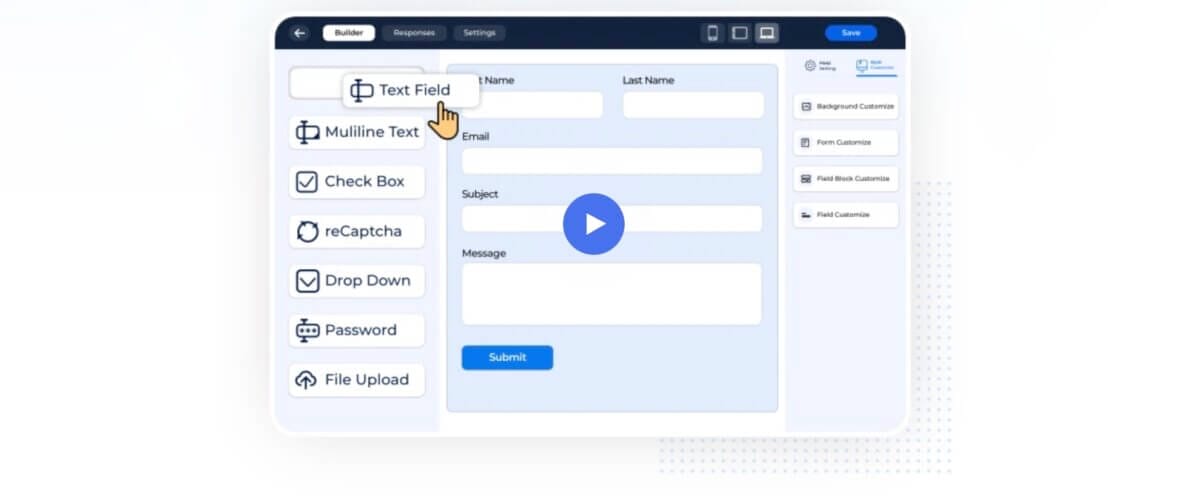The image size is (1200, 500).
Task: Open the Settings tab
Action: click(479, 33)
